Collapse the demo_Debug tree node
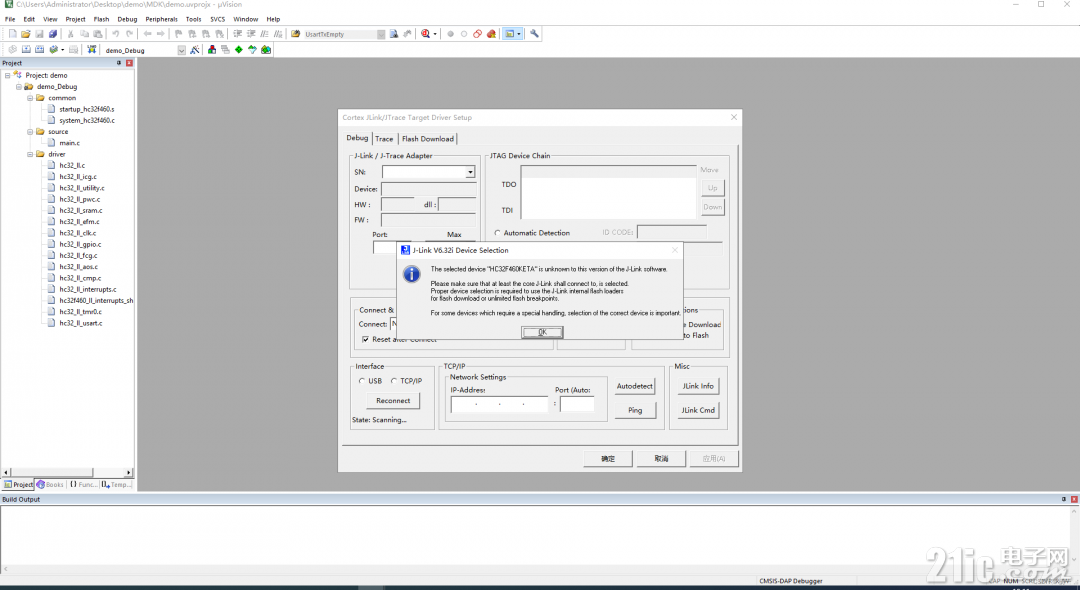1080x590 pixels. tap(19, 87)
